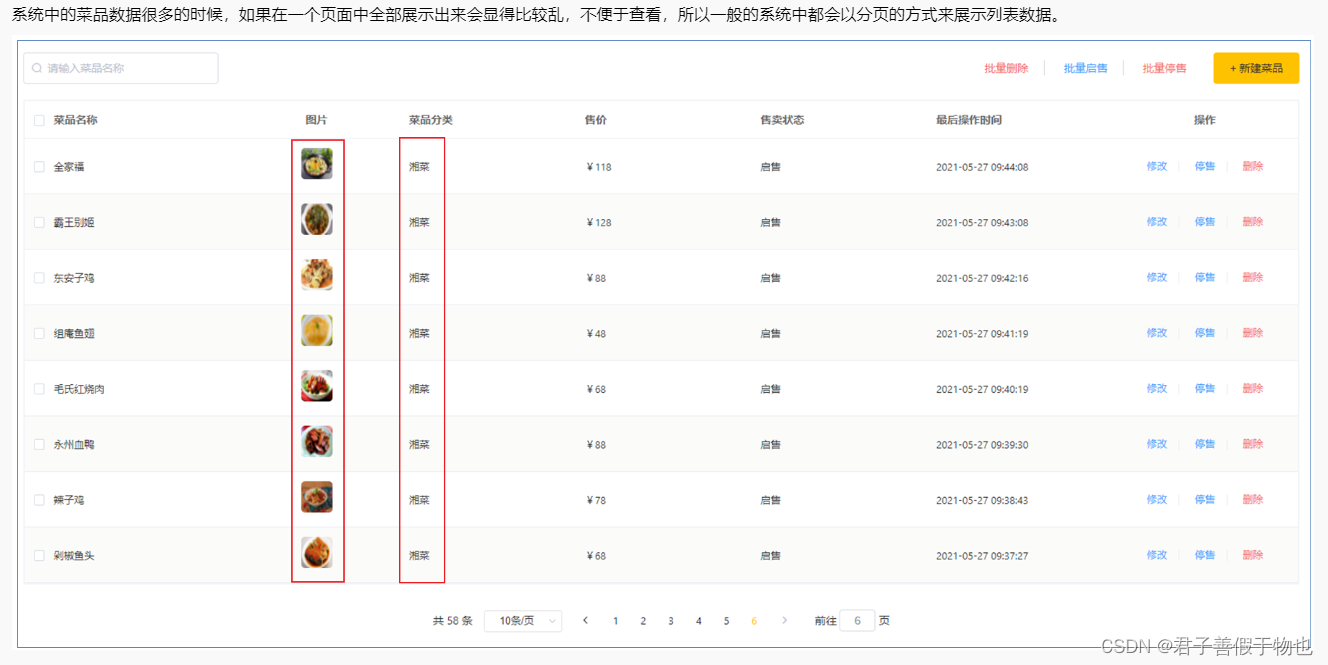Click the 前往 page number input field
Image resolution: width=1328 pixels, height=665 pixels.
[x=857, y=620]
